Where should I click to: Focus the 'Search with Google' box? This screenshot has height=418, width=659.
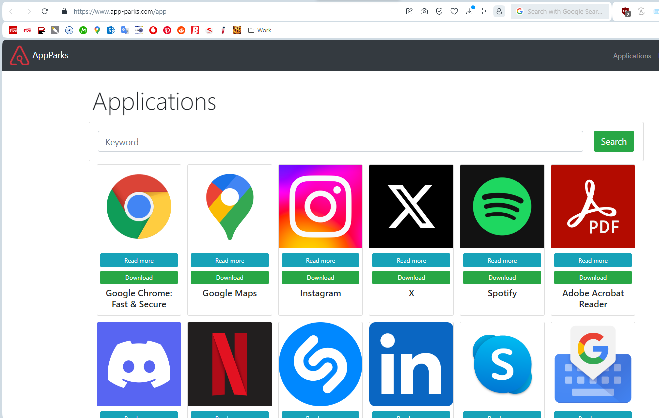[560, 11]
